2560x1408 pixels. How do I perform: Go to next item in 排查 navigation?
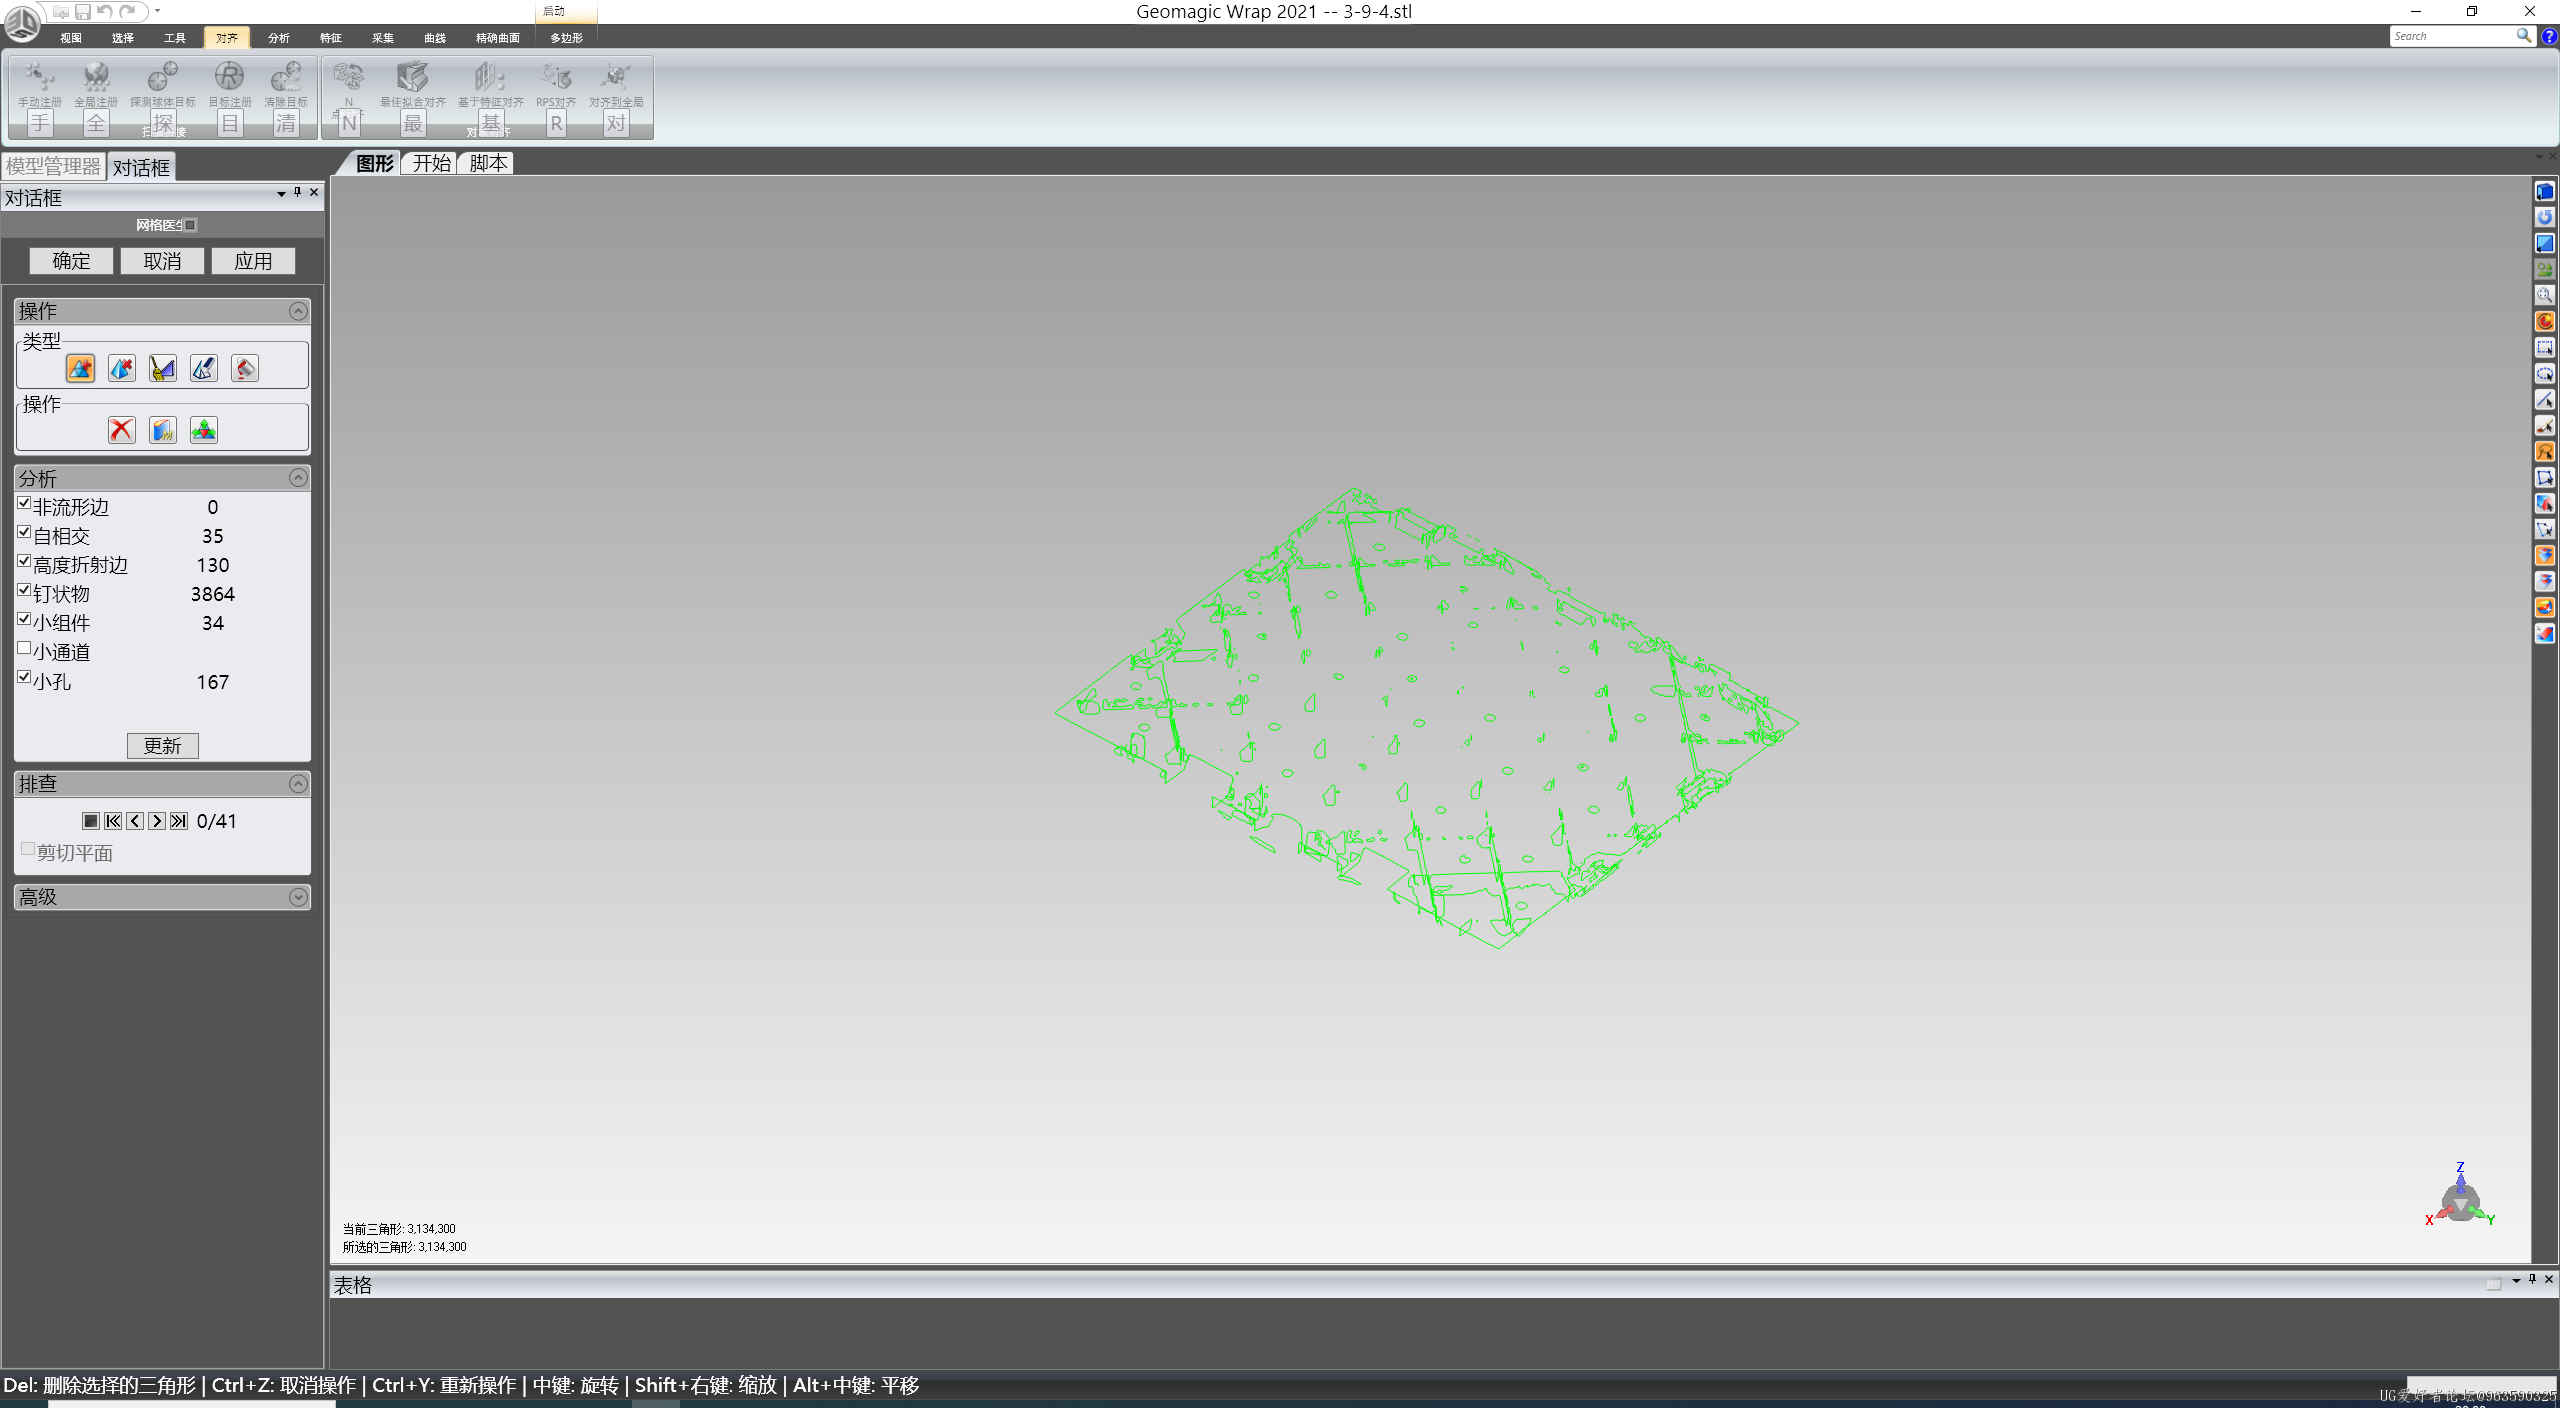point(157,821)
